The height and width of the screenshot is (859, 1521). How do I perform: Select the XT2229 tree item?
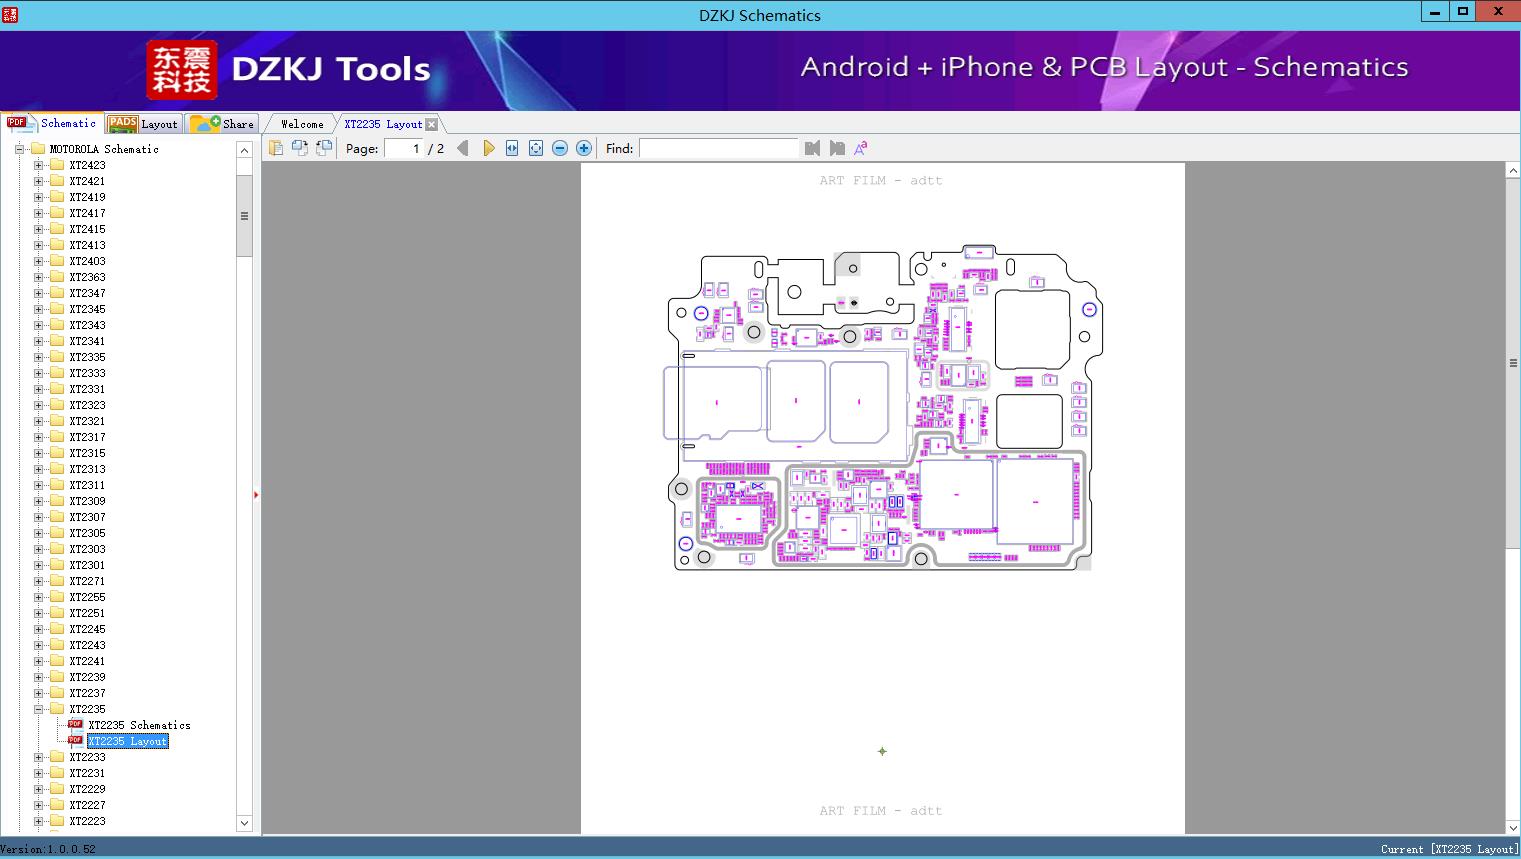[87, 789]
